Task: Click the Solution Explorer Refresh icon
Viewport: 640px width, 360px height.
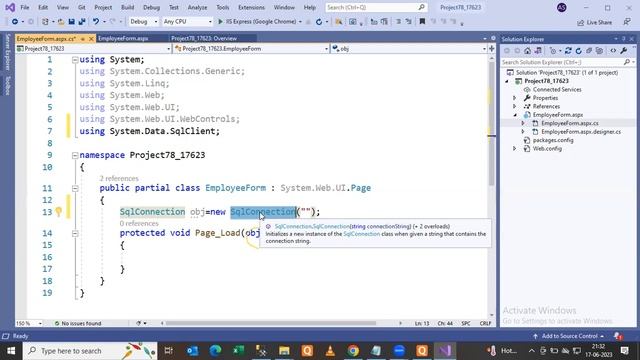Action: click(x=578, y=51)
